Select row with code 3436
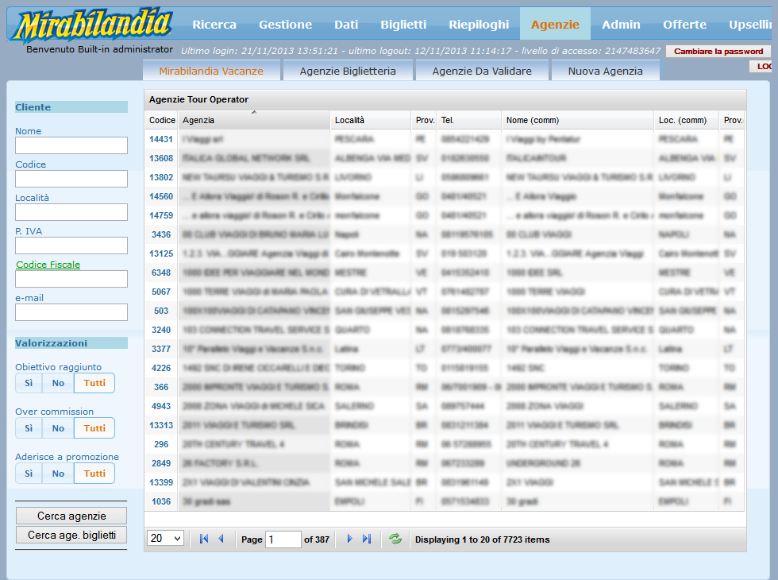This screenshot has height=580, width=778. (445, 235)
